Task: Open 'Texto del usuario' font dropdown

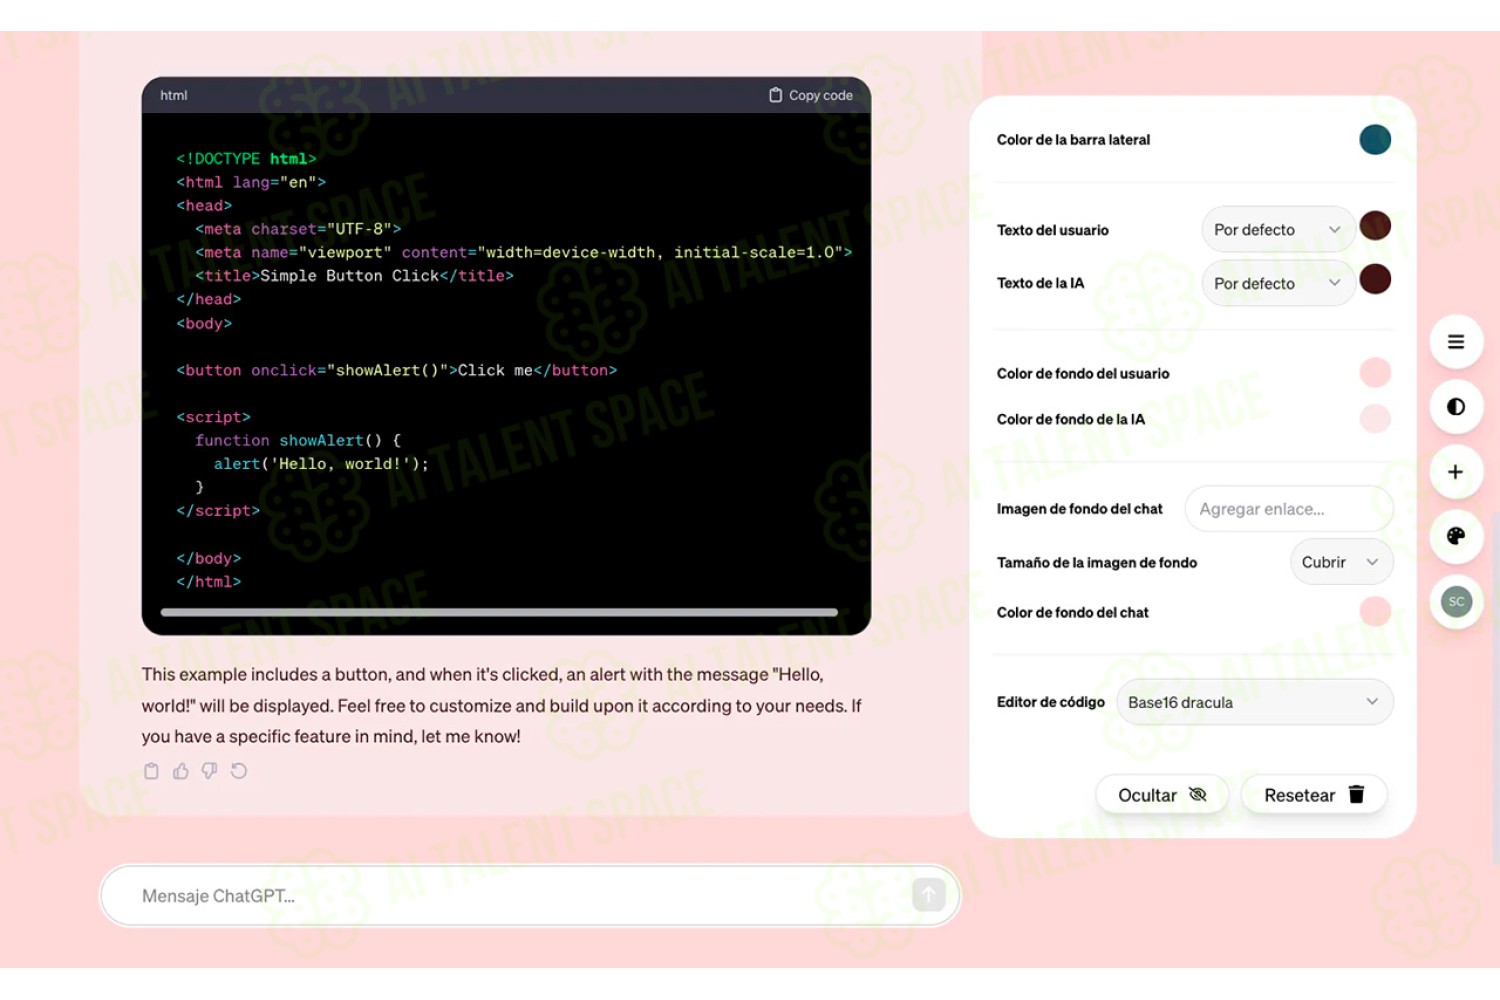Action: click(x=1277, y=230)
